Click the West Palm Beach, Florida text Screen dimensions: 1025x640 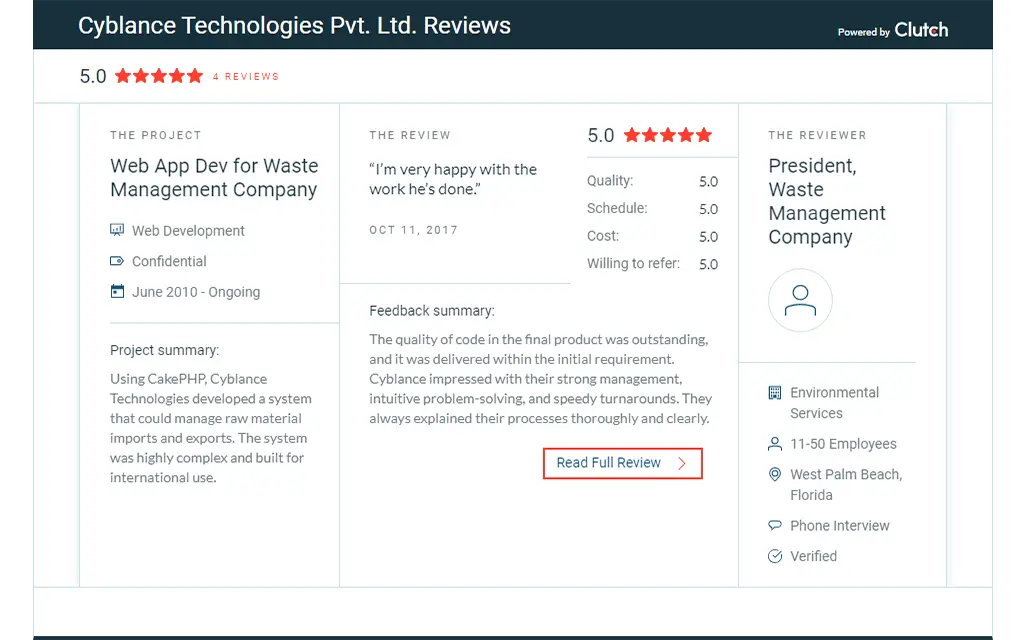point(846,484)
